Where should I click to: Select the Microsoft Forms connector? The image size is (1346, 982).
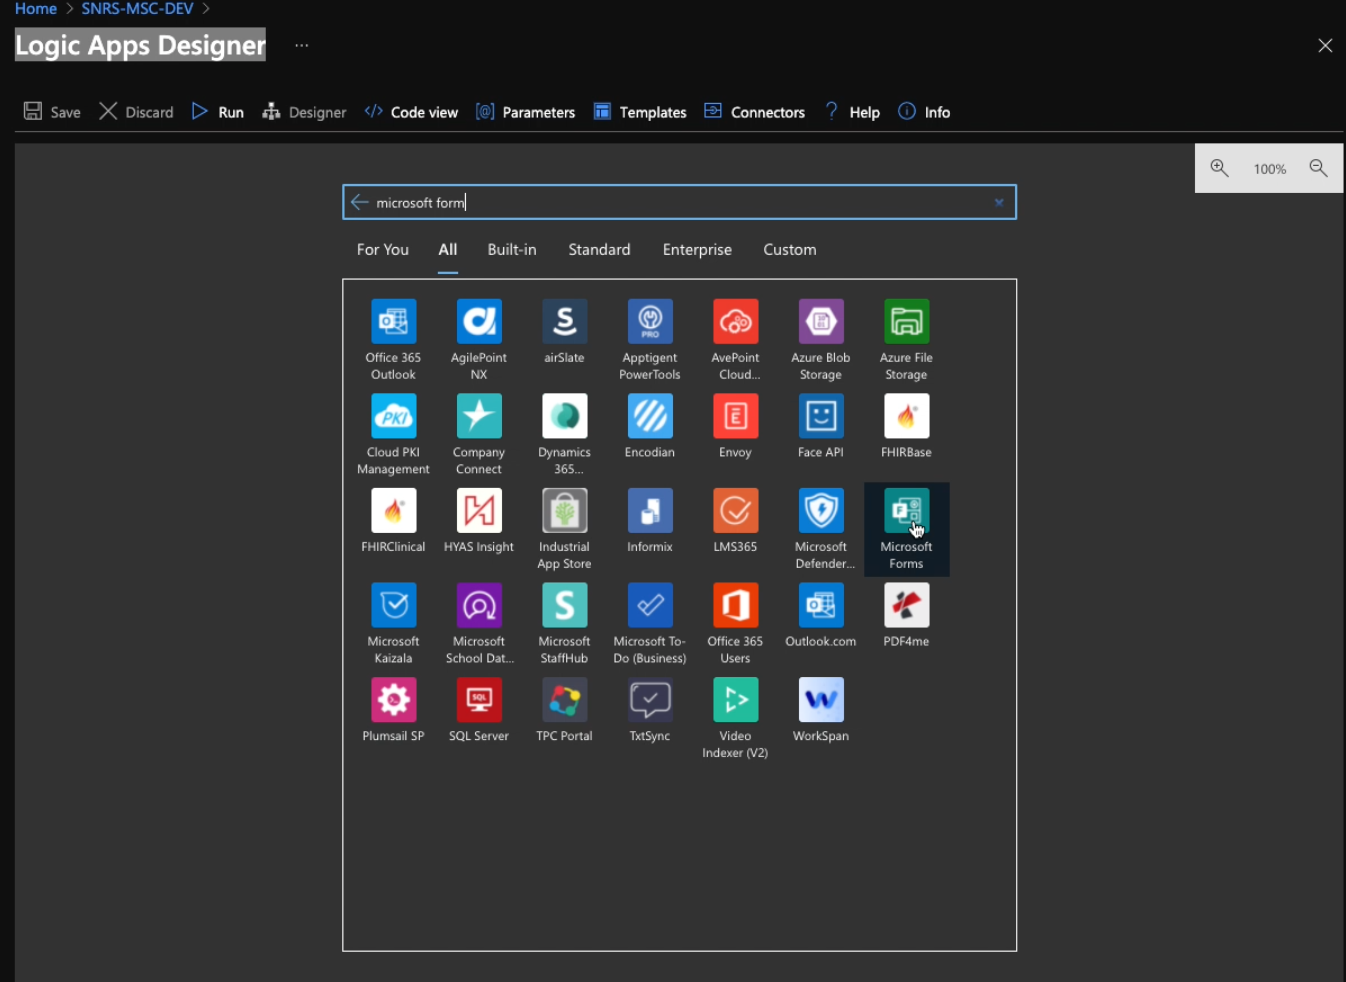point(906,529)
